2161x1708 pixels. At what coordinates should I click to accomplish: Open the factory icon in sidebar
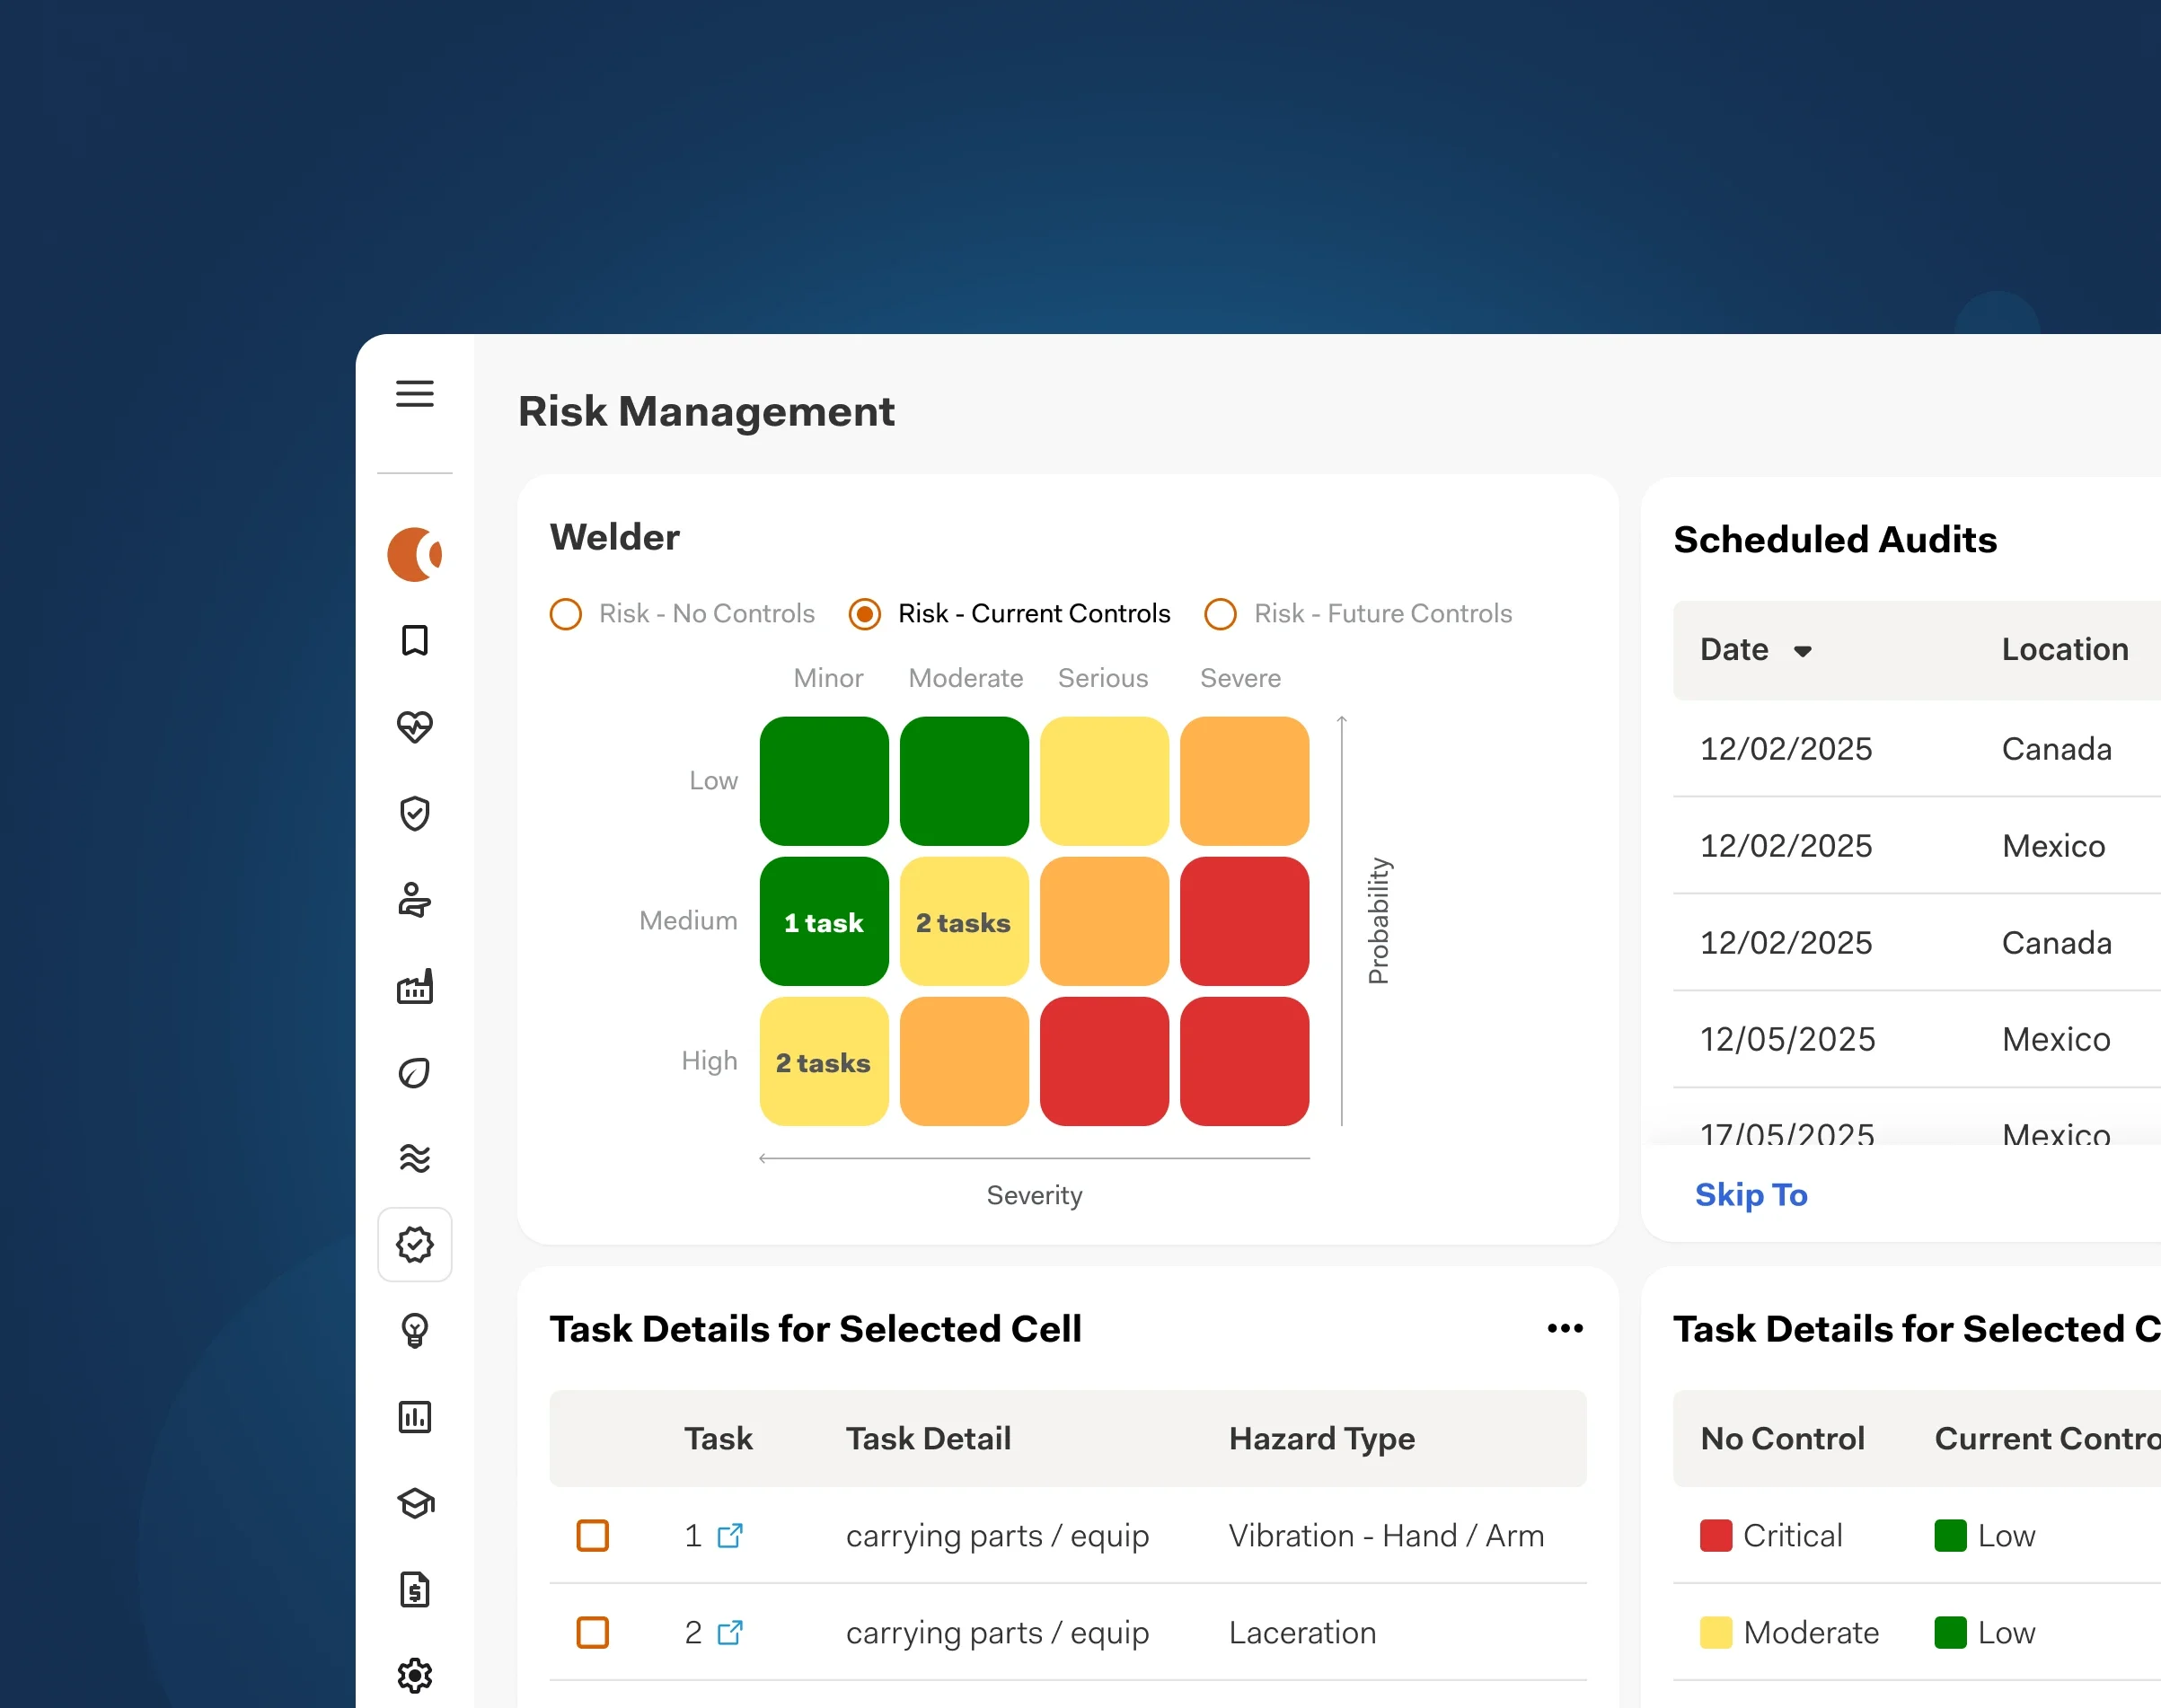click(414, 986)
